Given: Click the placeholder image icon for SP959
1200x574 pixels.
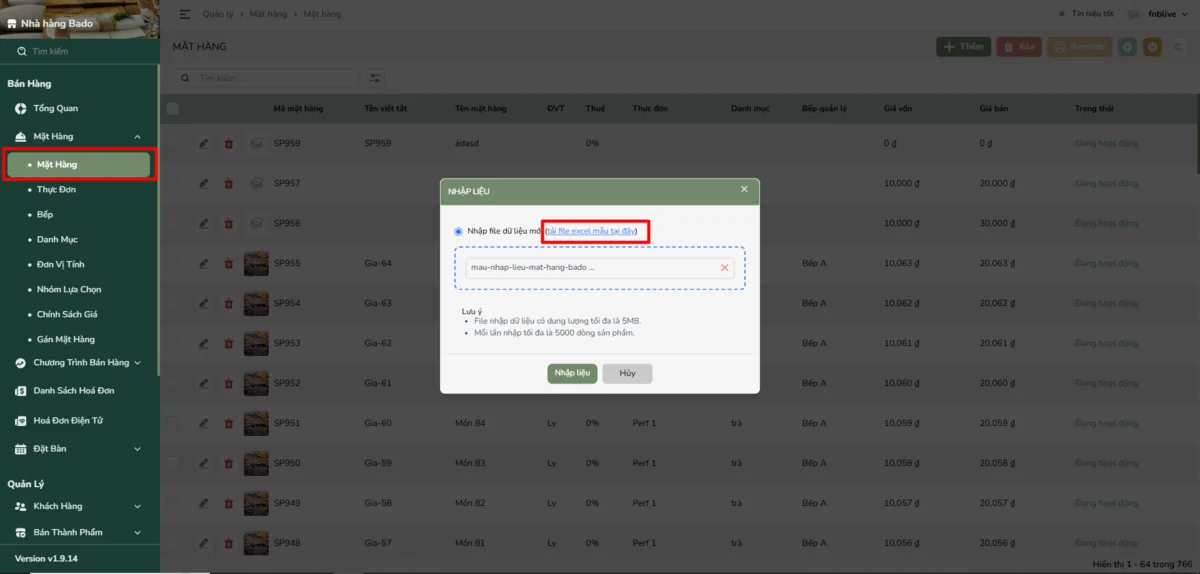Looking at the screenshot, I should [256, 144].
